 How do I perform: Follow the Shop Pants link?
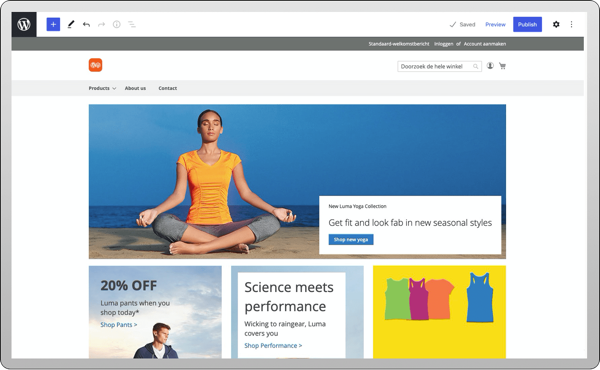[119, 325]
